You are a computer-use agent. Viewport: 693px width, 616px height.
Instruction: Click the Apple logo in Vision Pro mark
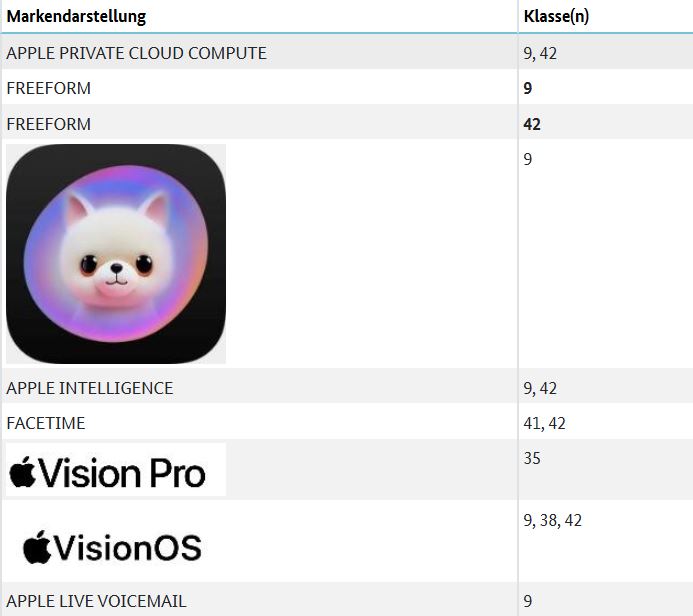pyautogui.click(x=22, y=472)
